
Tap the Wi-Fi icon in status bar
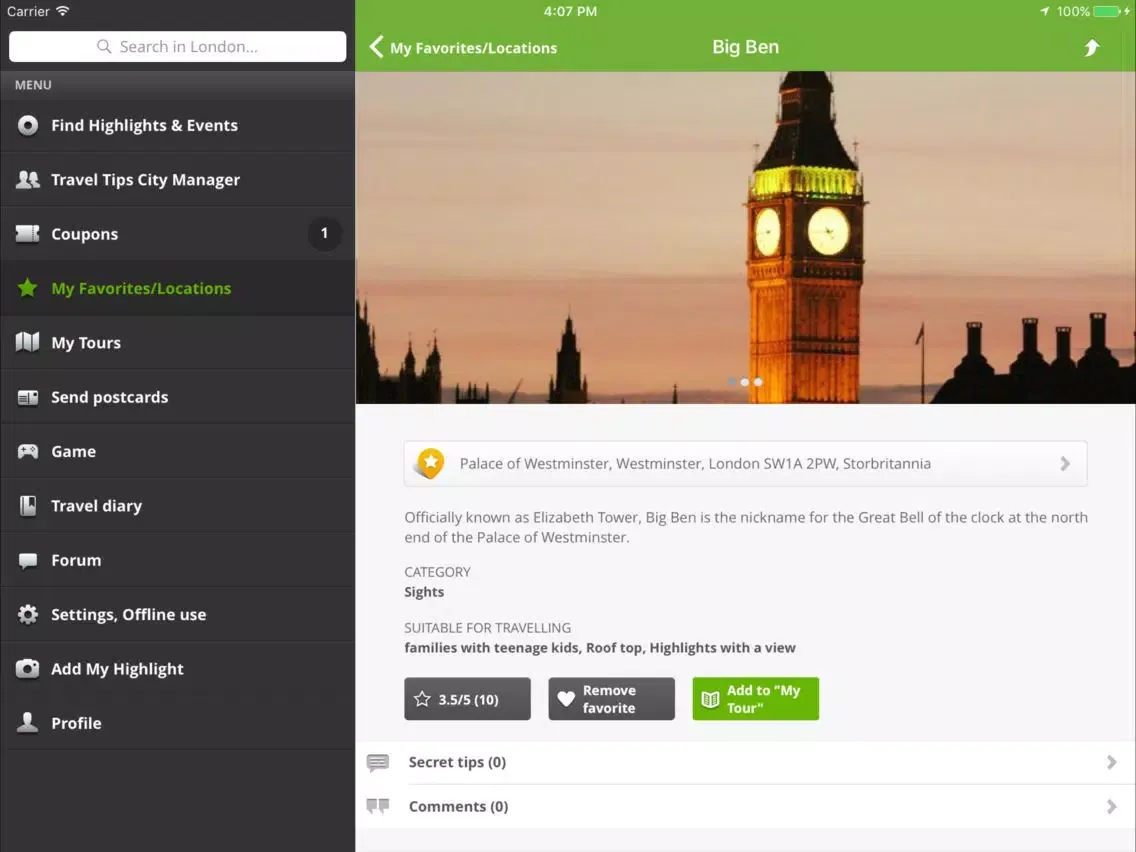[63, 11]
